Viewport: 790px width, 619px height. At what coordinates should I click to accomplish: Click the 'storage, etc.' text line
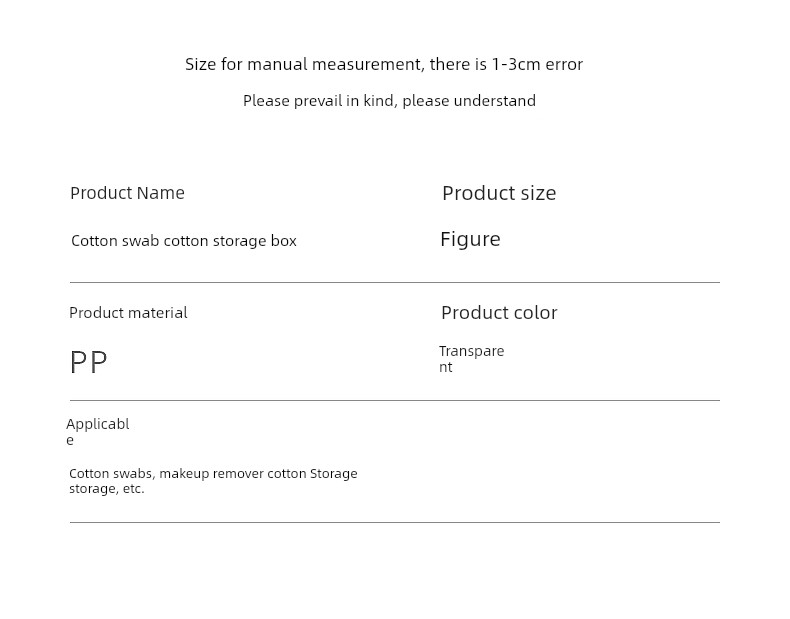pyautogui.click(x=107, y=489)
